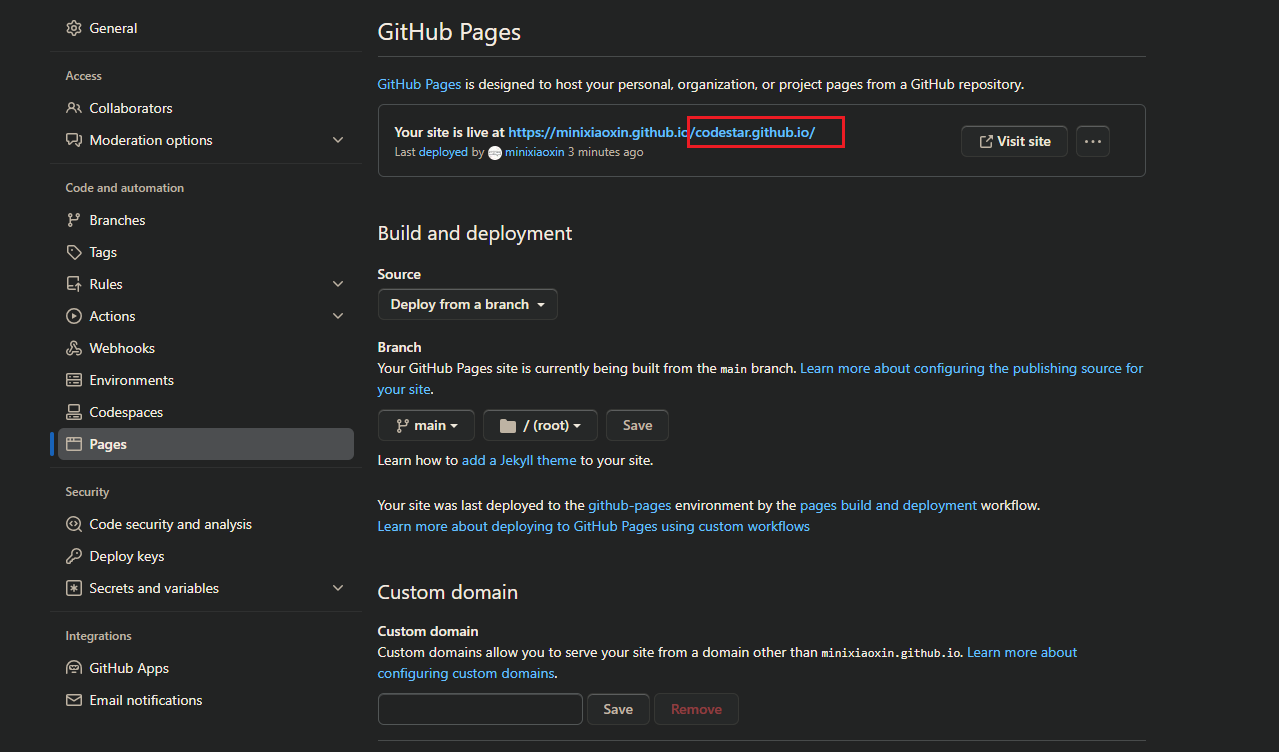Click the 'deployed' link under the site URL
1279x752 pixels.
[x=443, y=152]
